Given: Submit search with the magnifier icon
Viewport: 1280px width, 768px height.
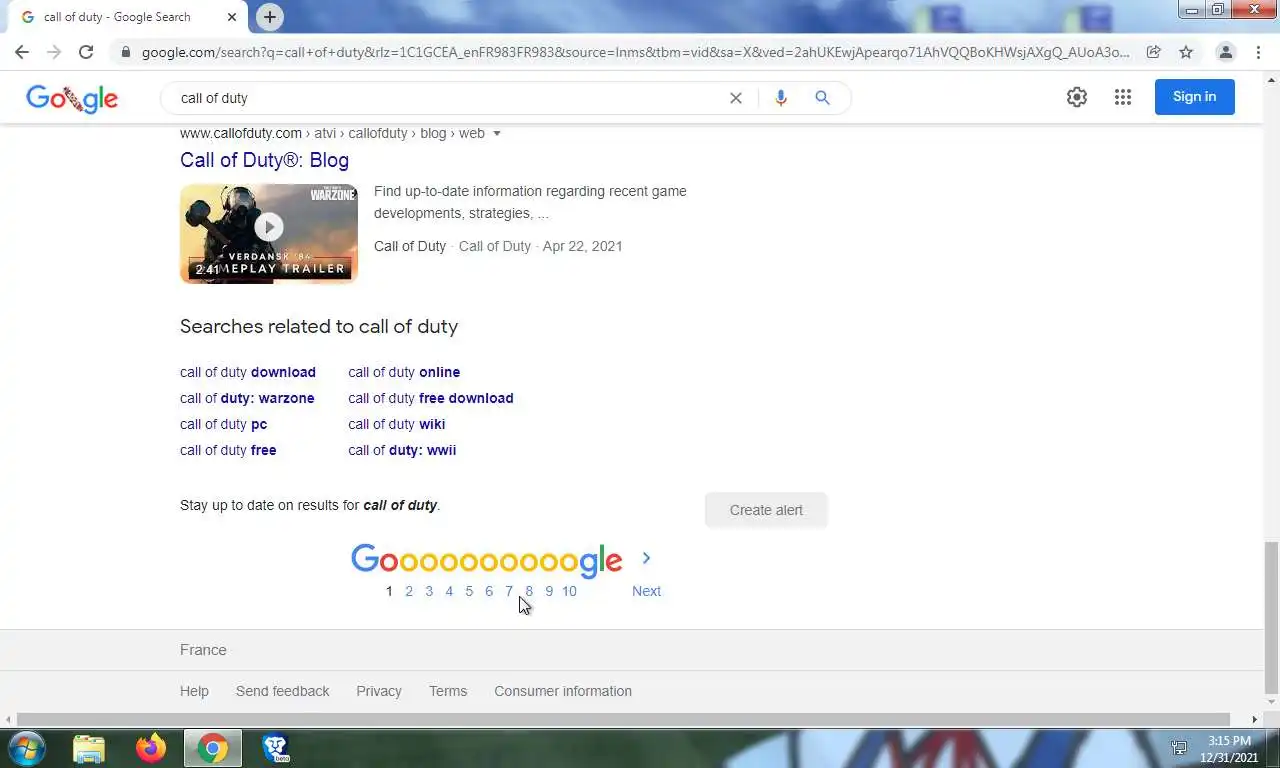Looking at the screenshot, I should tap(822, 98).
